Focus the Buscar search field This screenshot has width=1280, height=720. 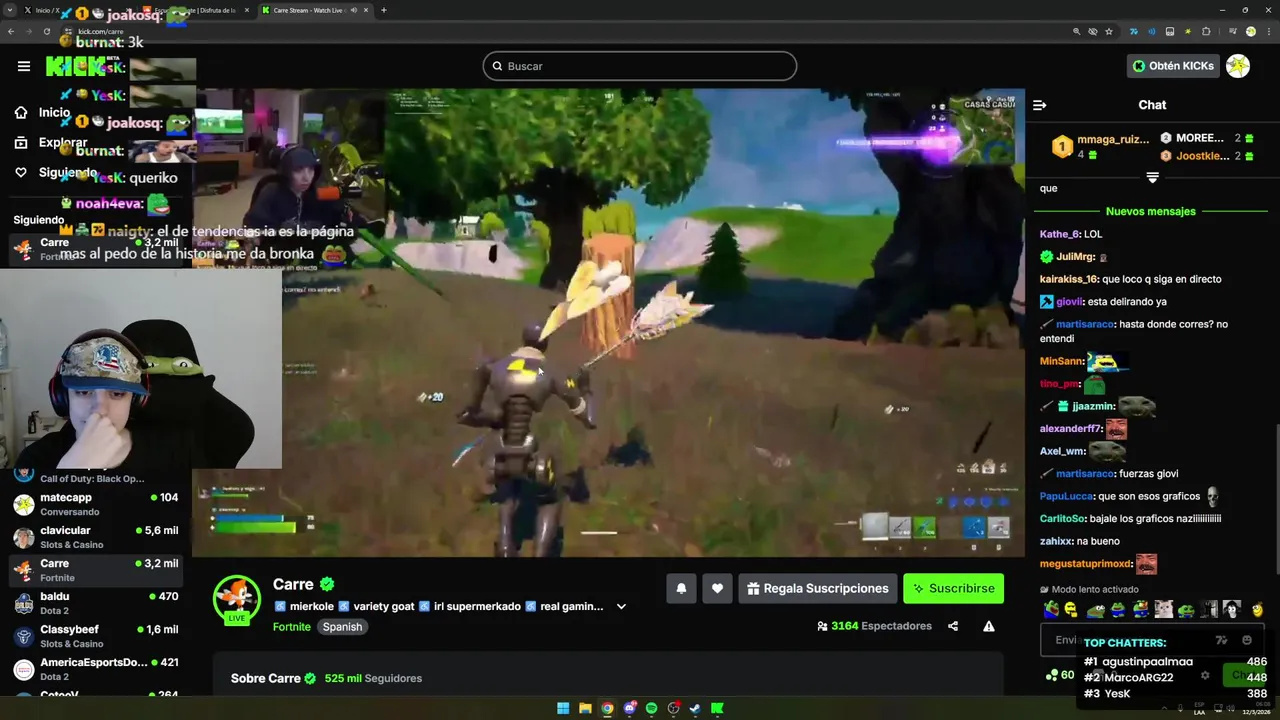click(640, 66)
